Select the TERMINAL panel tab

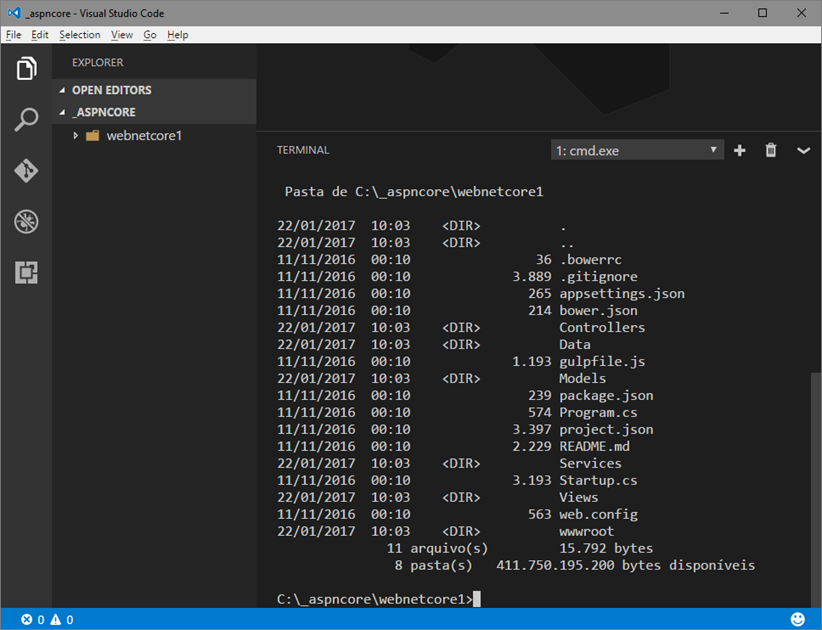click(303, 150)
